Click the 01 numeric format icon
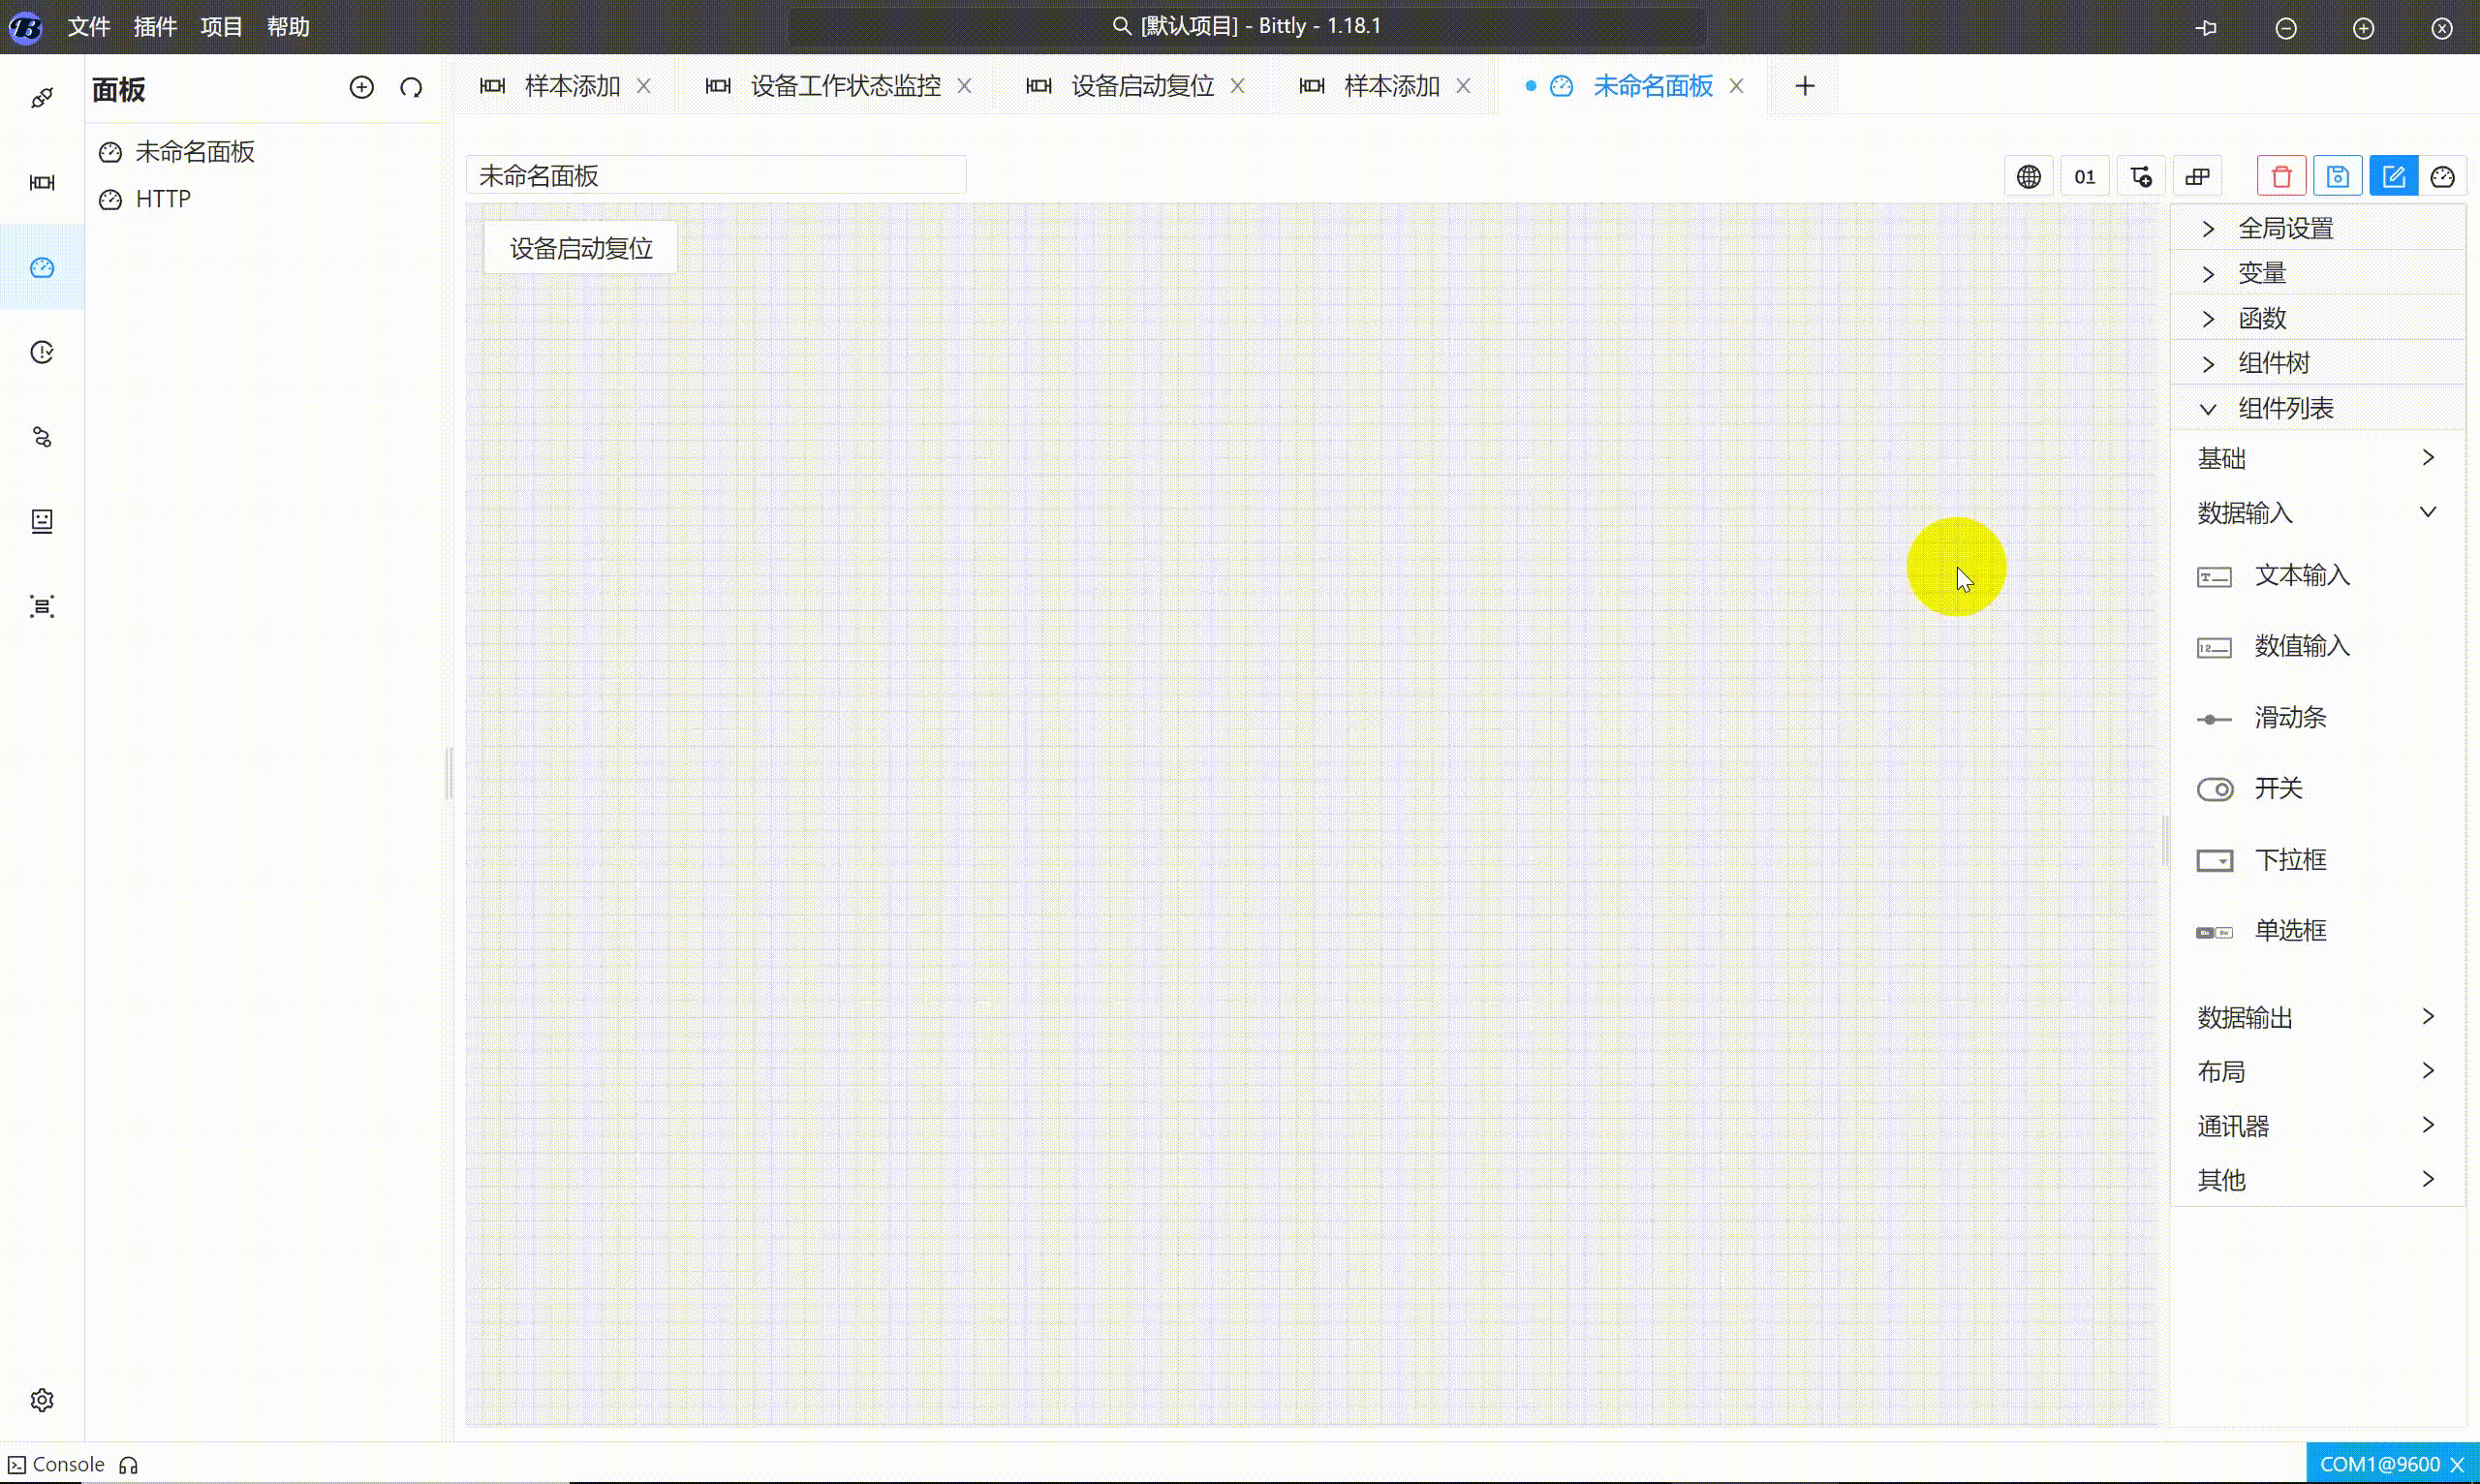Screen dimensions: 2480x1484 [2085, 175]
